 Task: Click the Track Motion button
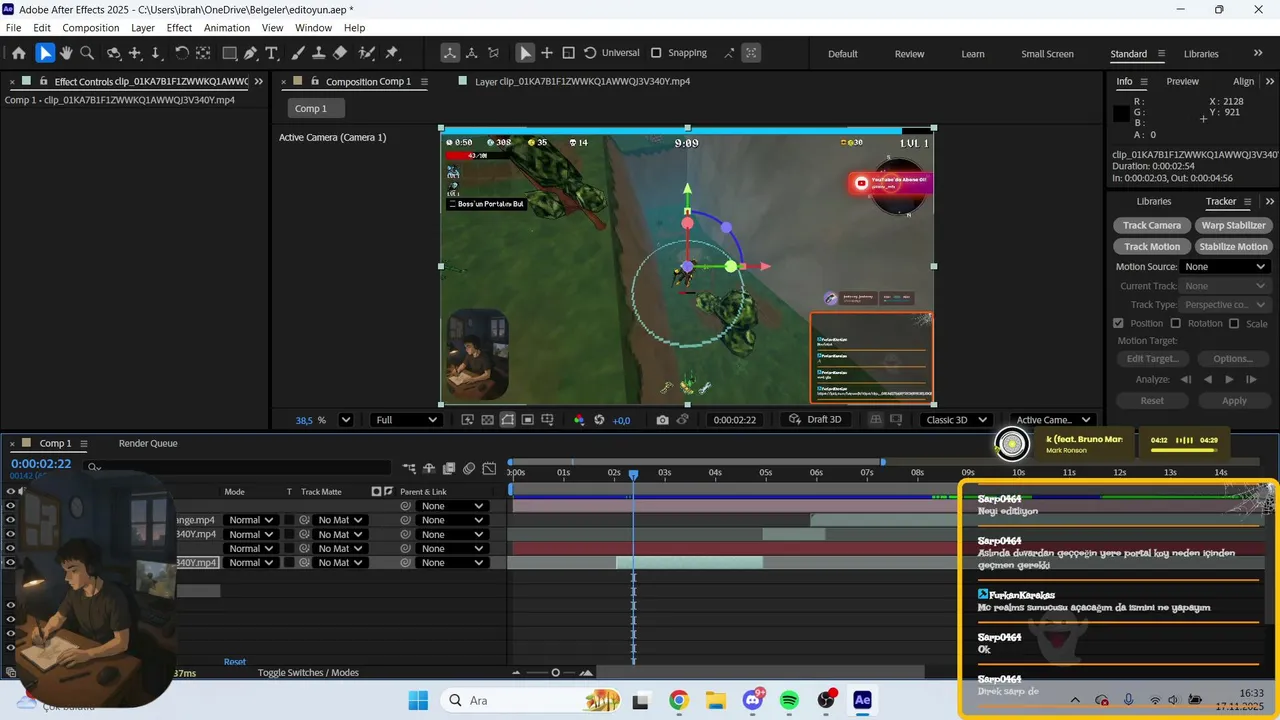tap(1151, 246)
